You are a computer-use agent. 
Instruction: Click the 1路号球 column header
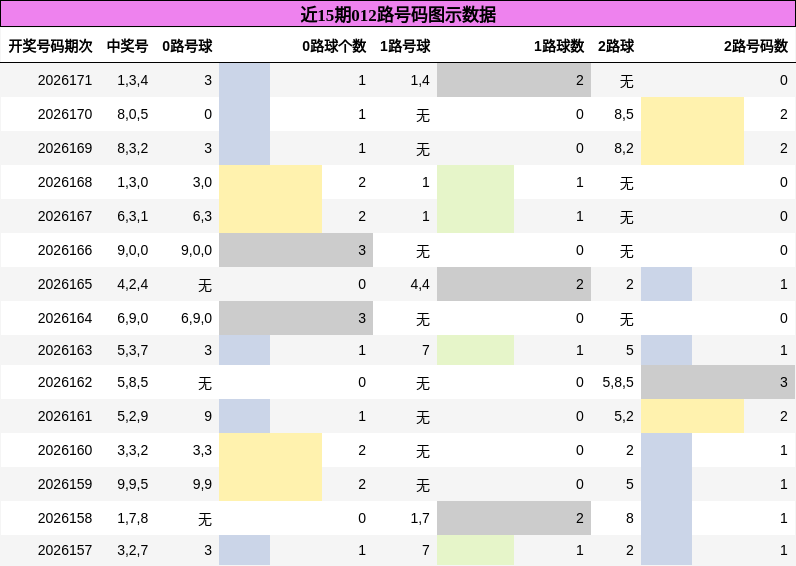(x=405, y=46)
